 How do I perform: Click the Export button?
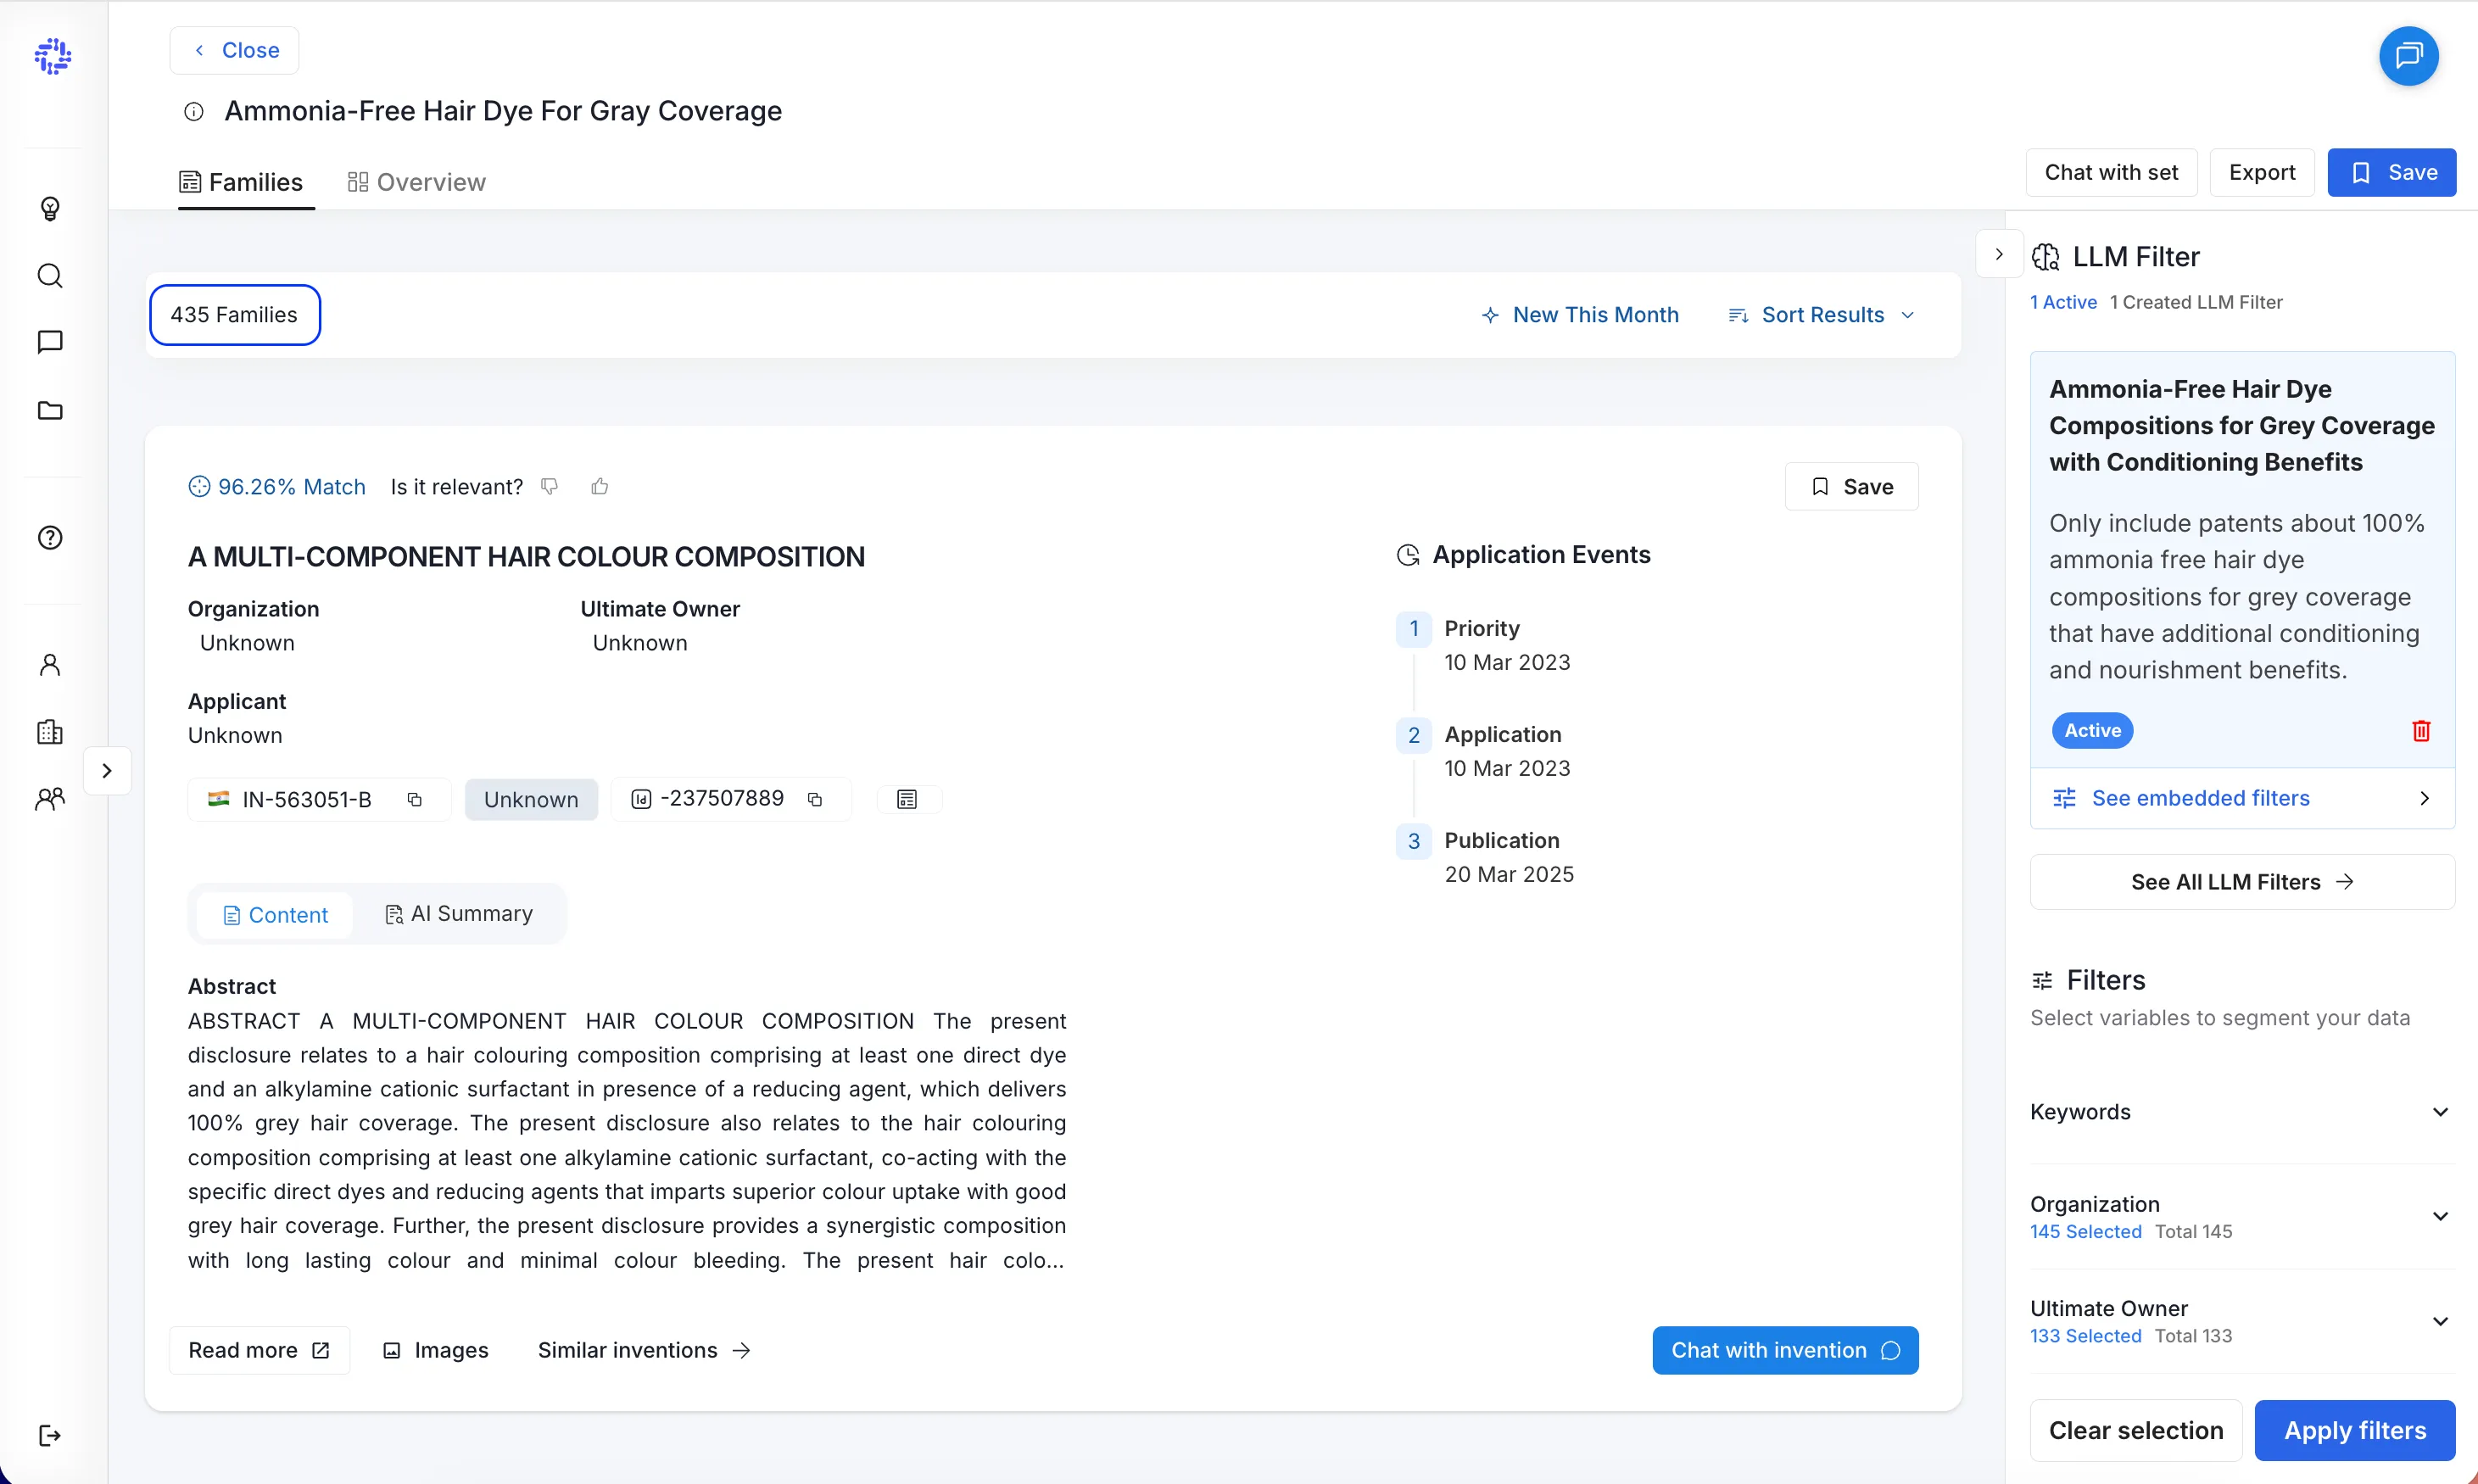2261,172
